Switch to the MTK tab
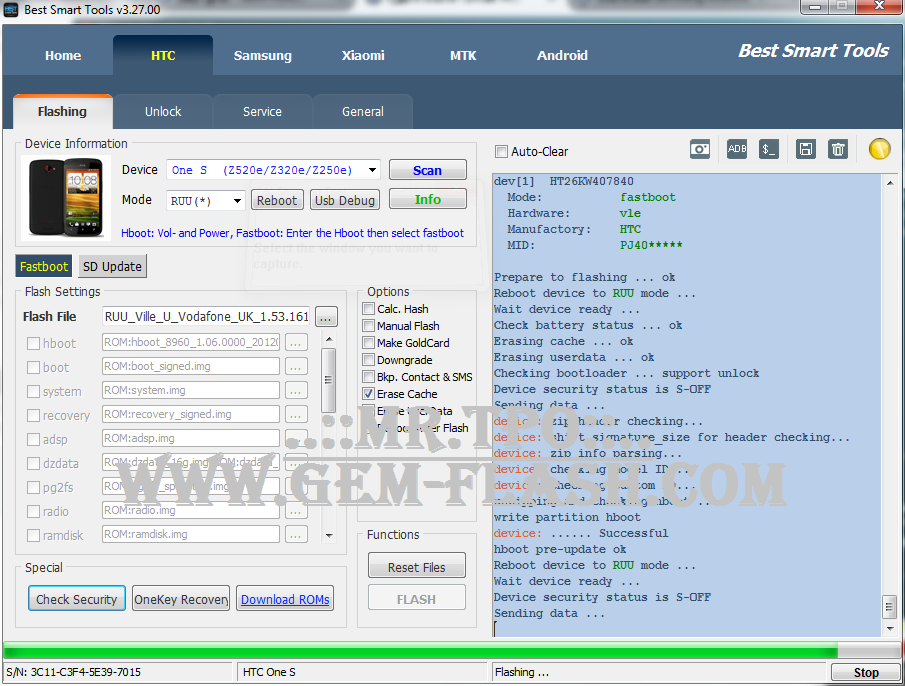Screen dimensions: 905x686 [x=463, y=55]
